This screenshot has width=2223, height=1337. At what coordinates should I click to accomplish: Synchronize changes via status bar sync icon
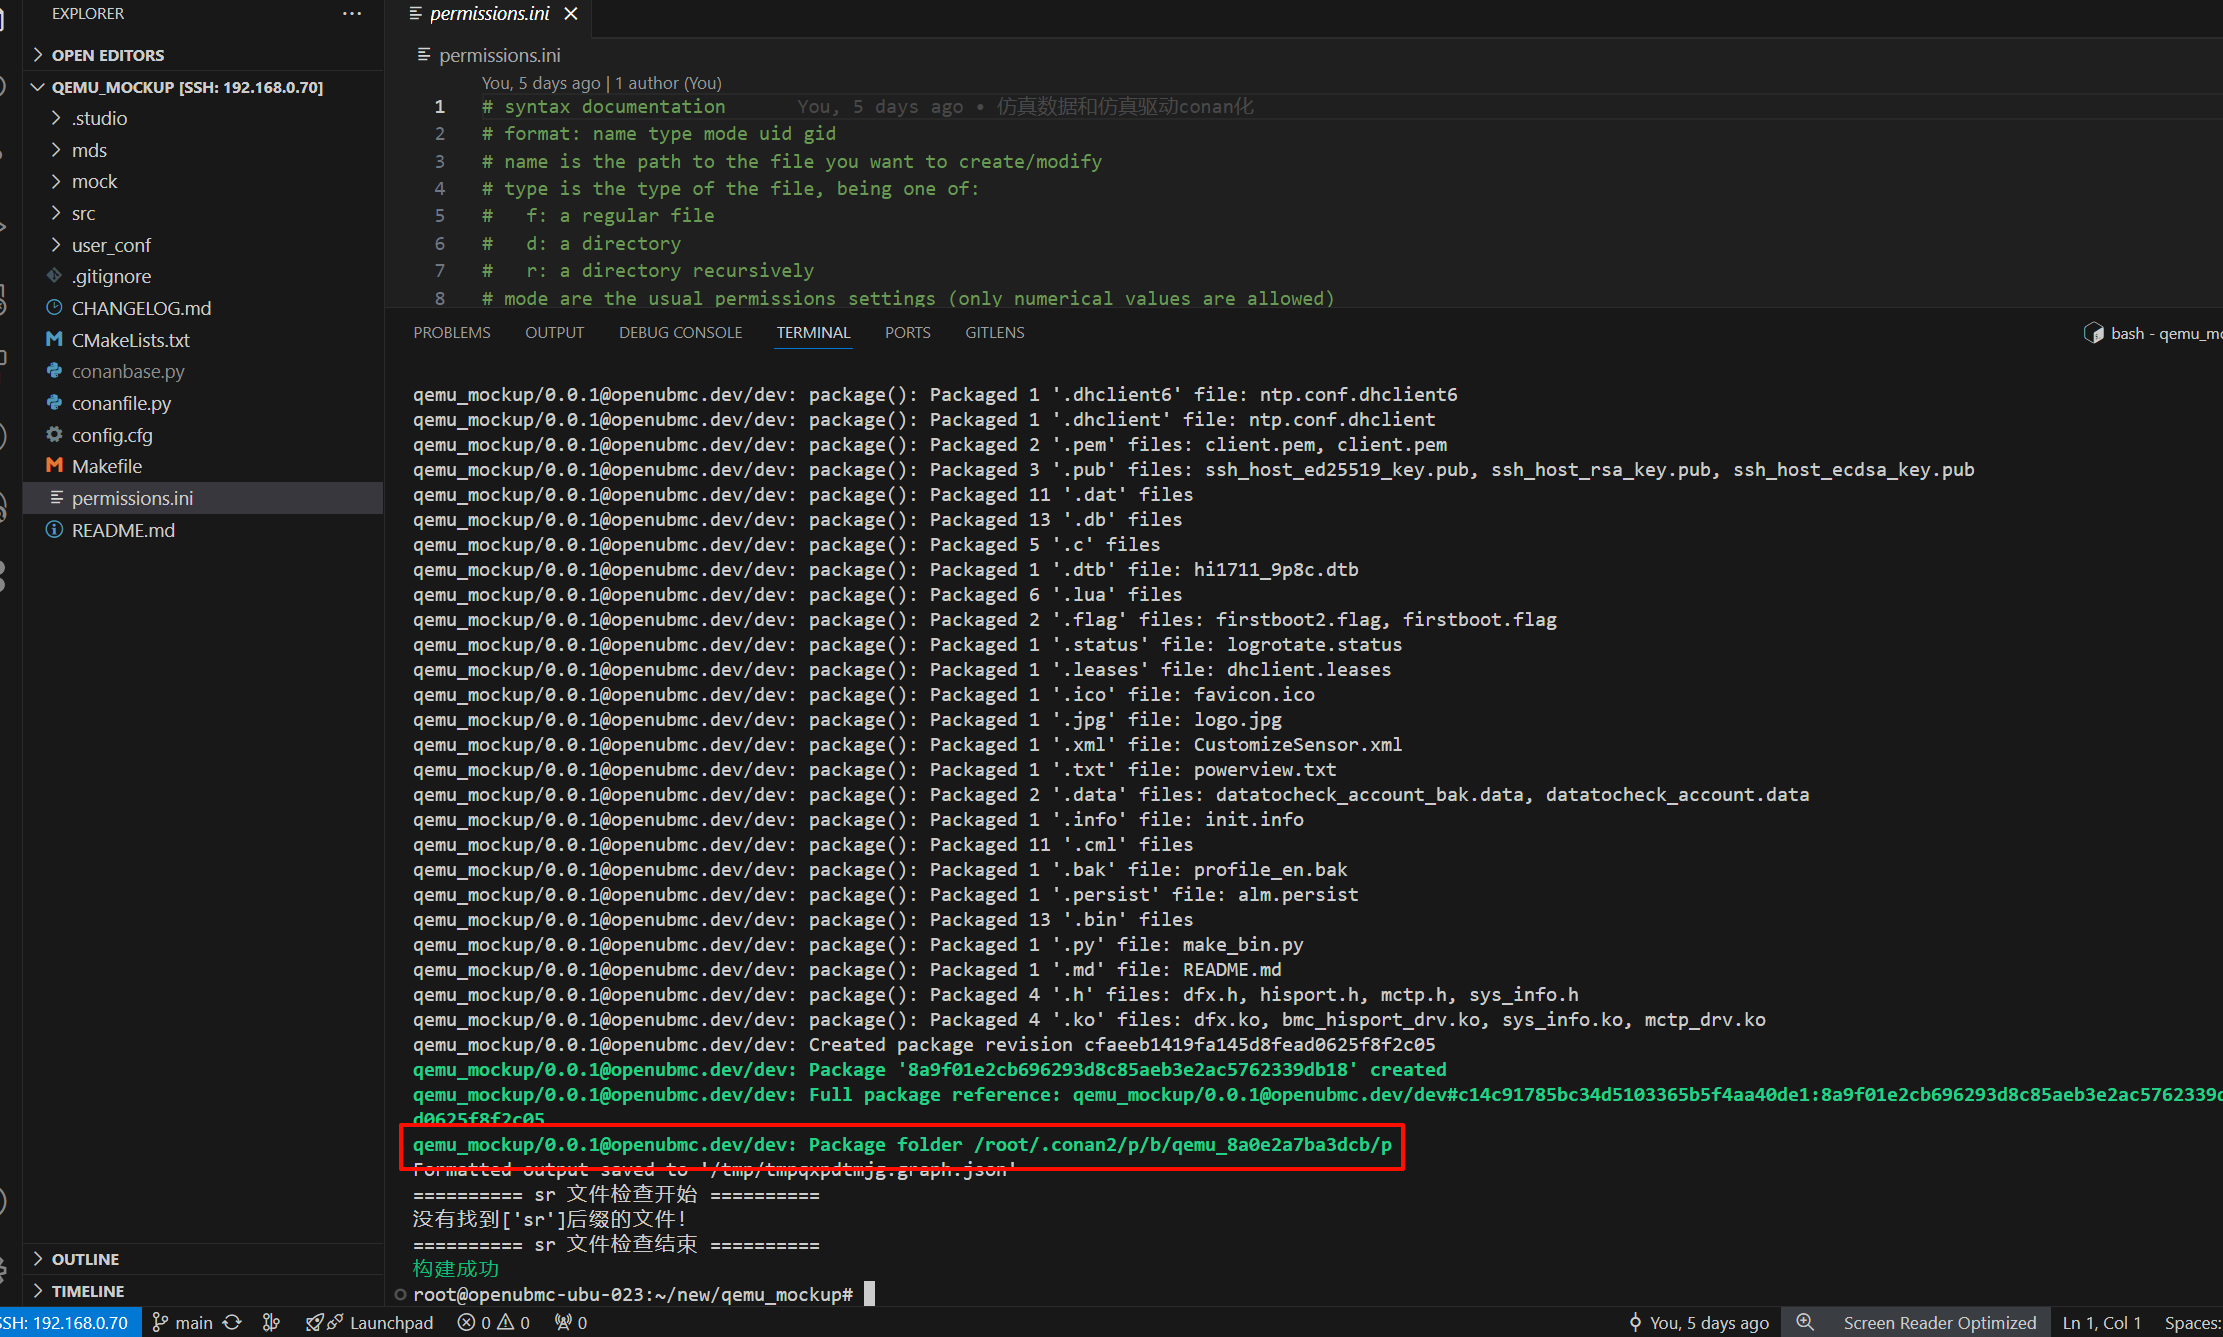pyautogui.click(x=232, y=1322)
